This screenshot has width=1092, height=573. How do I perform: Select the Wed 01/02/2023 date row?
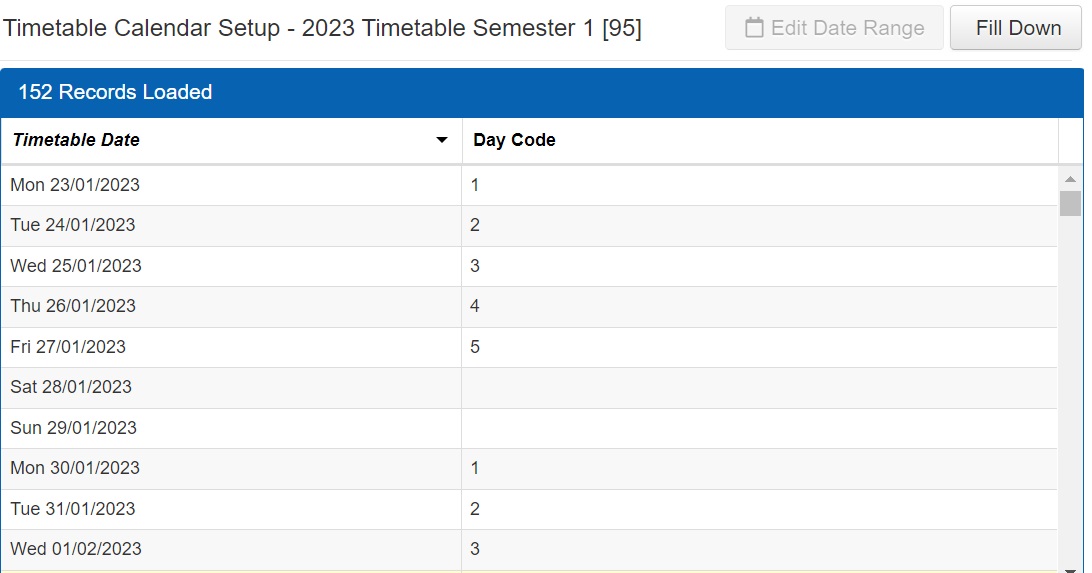point(76,549)
